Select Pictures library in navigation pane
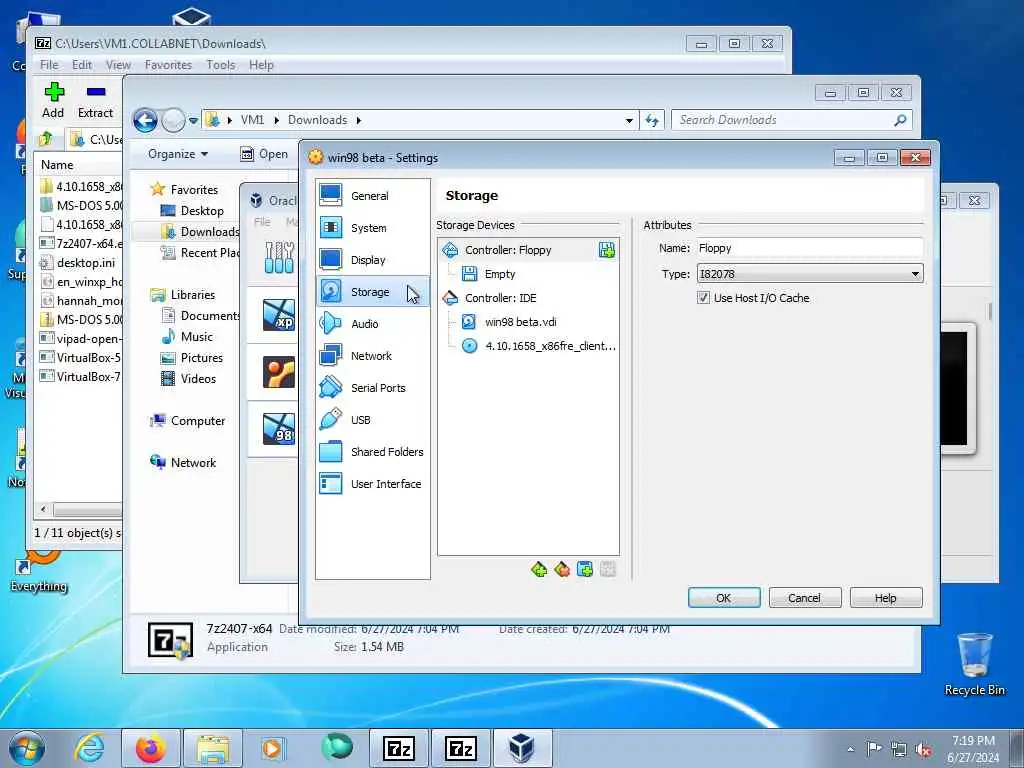The image size is (1024, 768). [192, 358]
